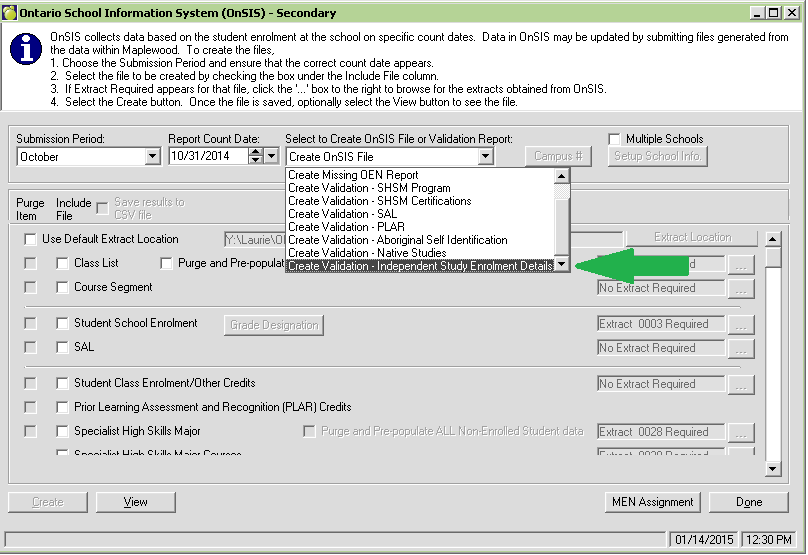This screenshot has height=555, width=808.
Task: Click browse '...' button beside Student Class Enrolment
Action: [x=740, y=385]
